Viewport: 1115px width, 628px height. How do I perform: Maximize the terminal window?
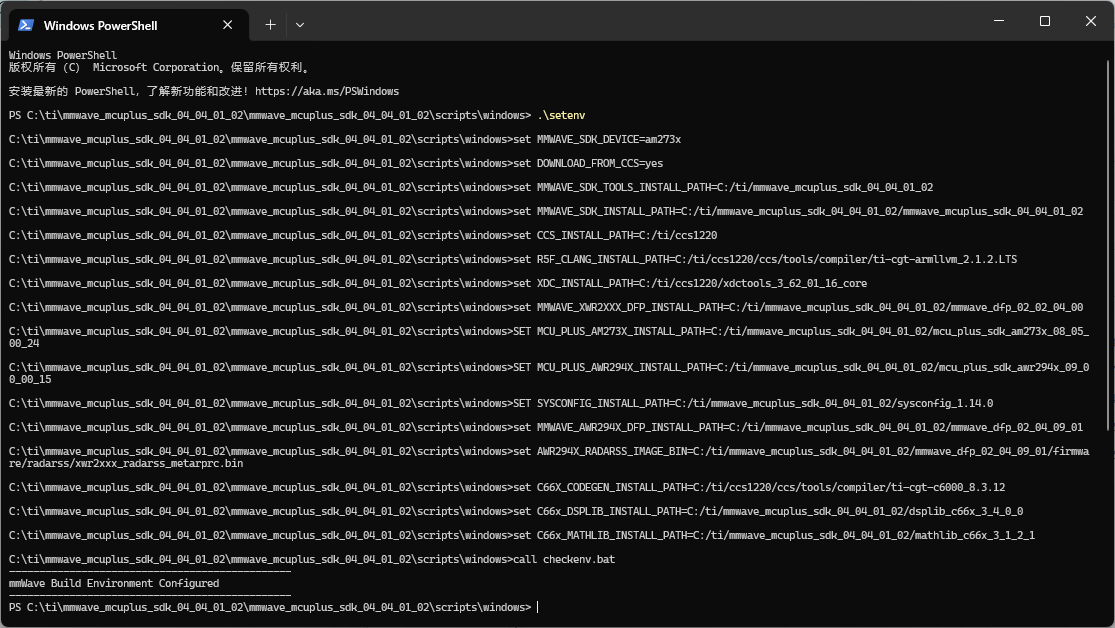[x=1045, y=21]
